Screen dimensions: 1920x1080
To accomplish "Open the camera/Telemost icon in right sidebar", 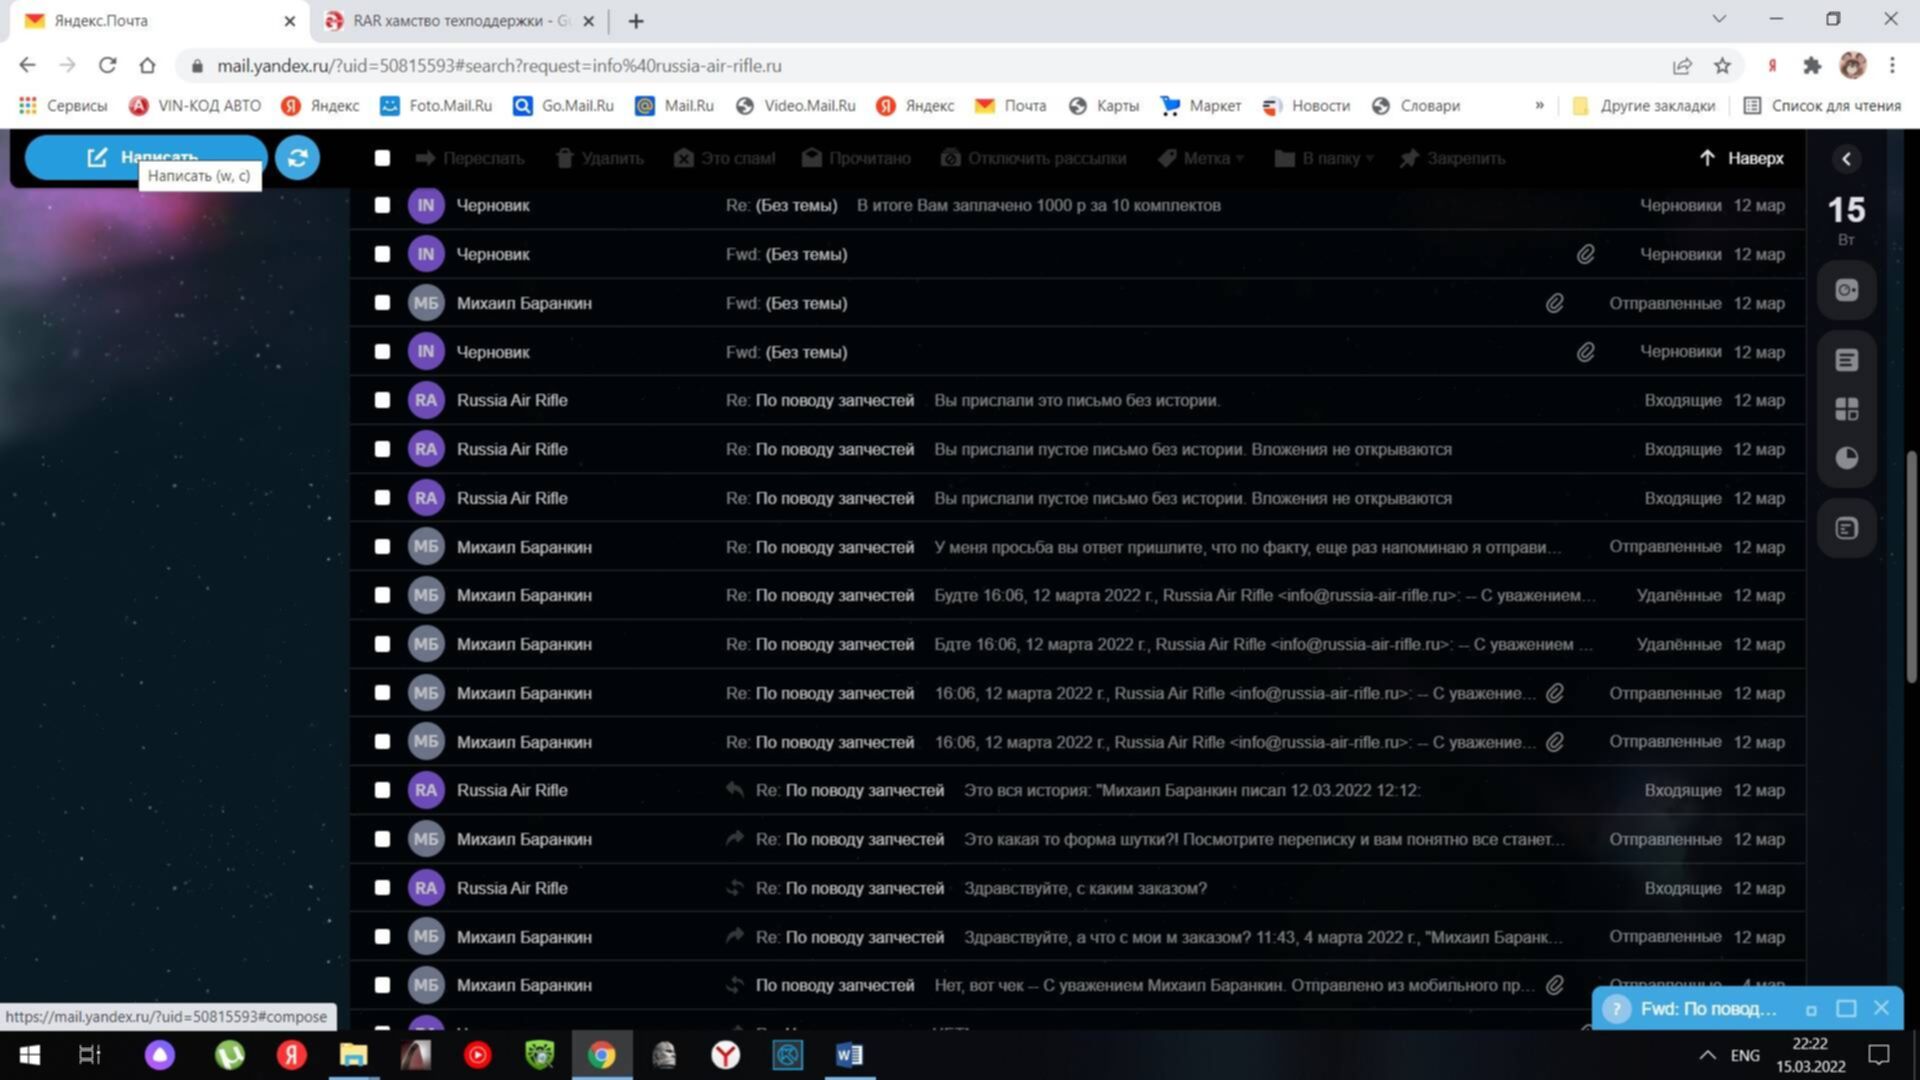I will pyautogui.click(x=1846, y=290).
